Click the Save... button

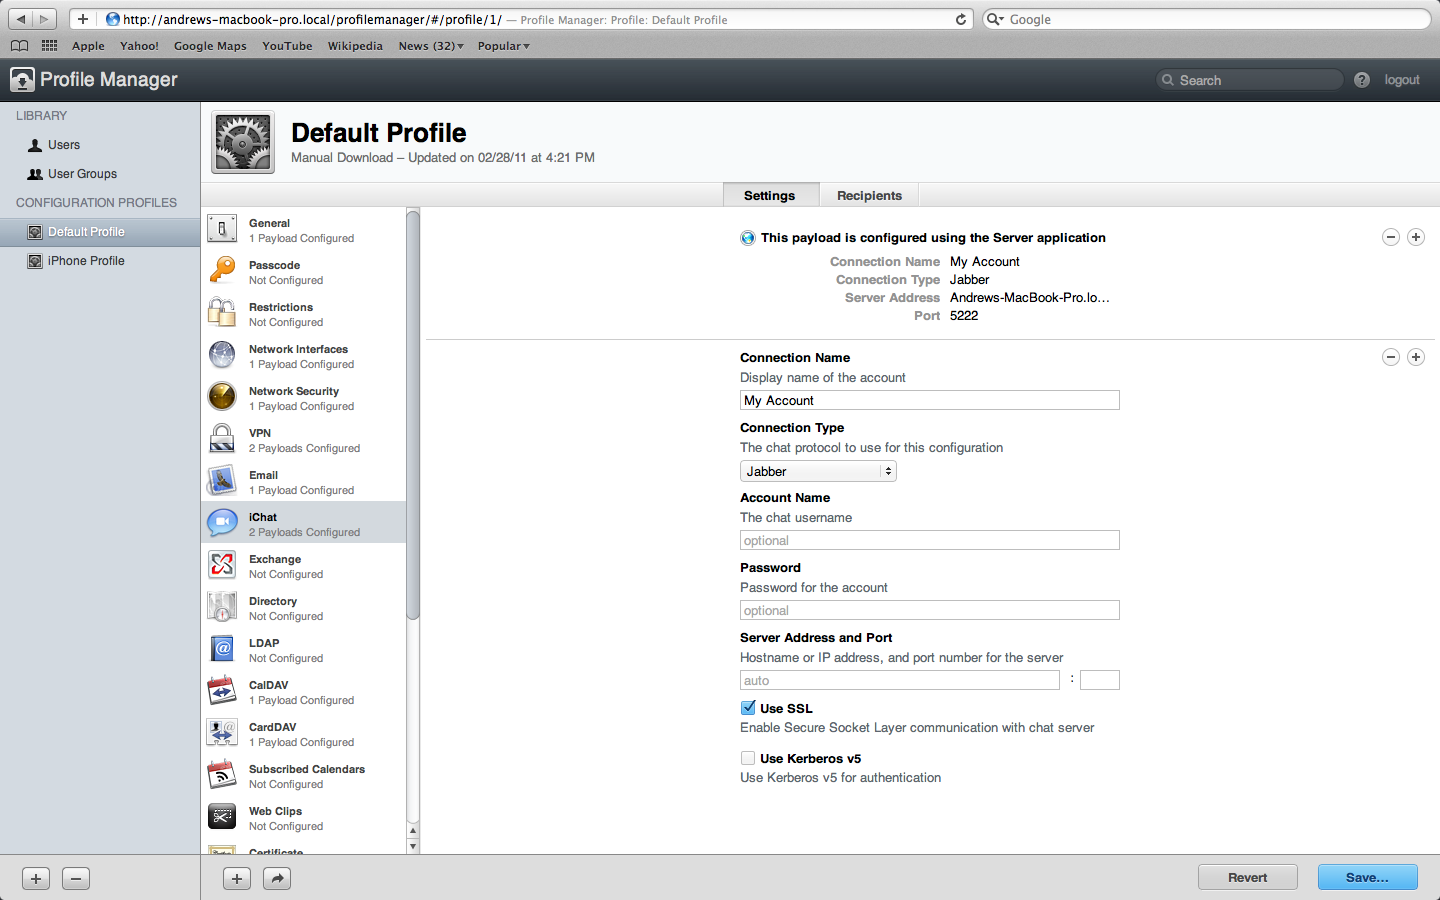click(1367, 877)
